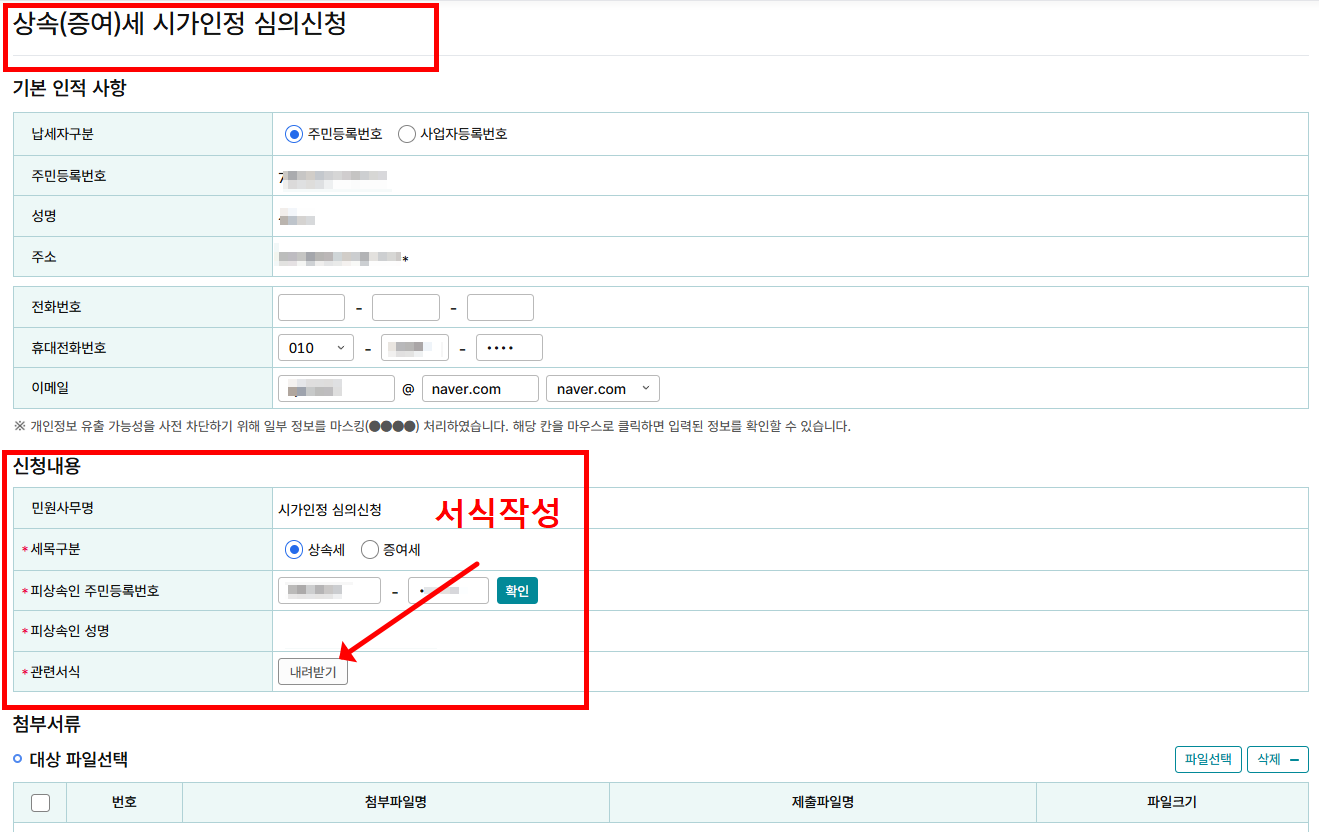1319x832 pixels.
Task: Click the 개인정보 masking notice text
Action: click(x=432, y=427)
